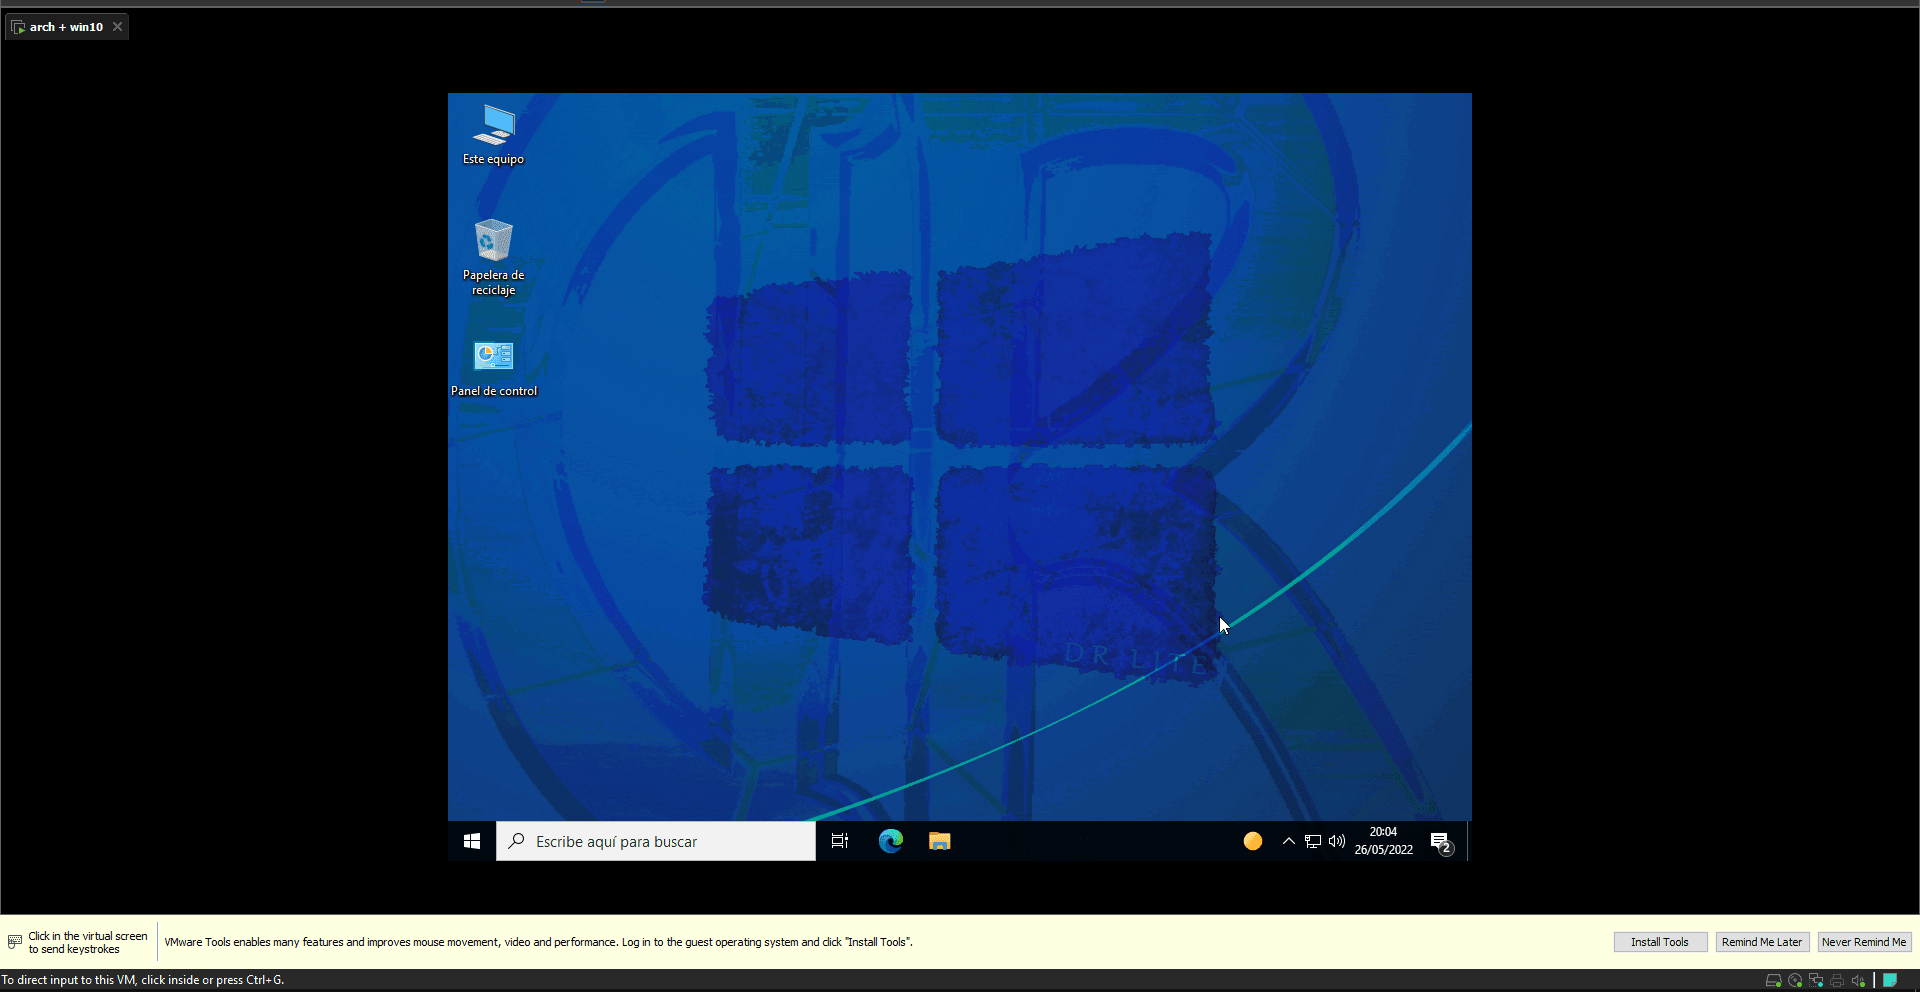Open Microsoft Edge from the guest taskbar
The width and height of the screenshot is (1920, 992).
[x=890, y=841]
